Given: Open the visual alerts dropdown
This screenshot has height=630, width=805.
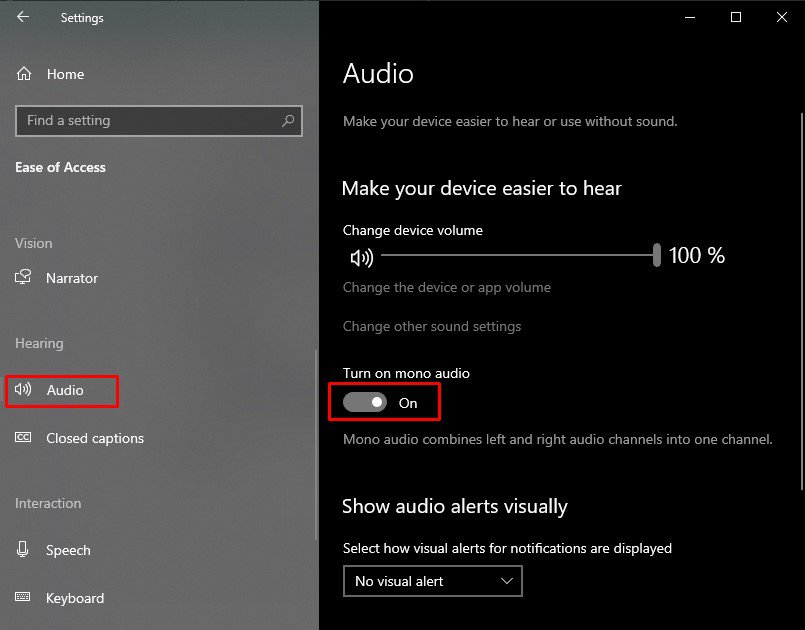Looking at the screenshot, I should point(433,581).
